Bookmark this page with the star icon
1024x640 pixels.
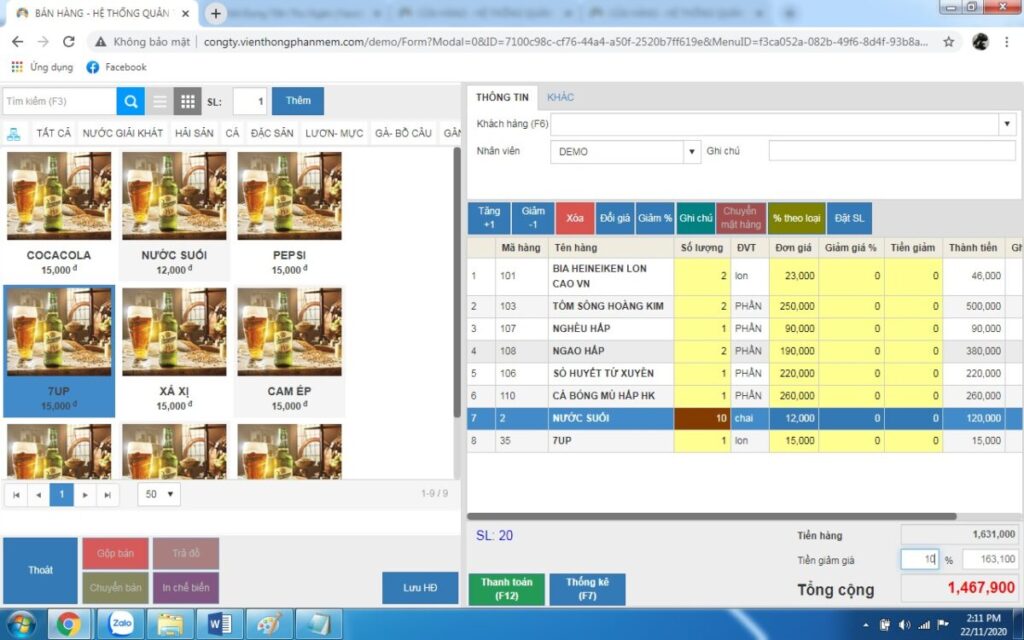948,42
